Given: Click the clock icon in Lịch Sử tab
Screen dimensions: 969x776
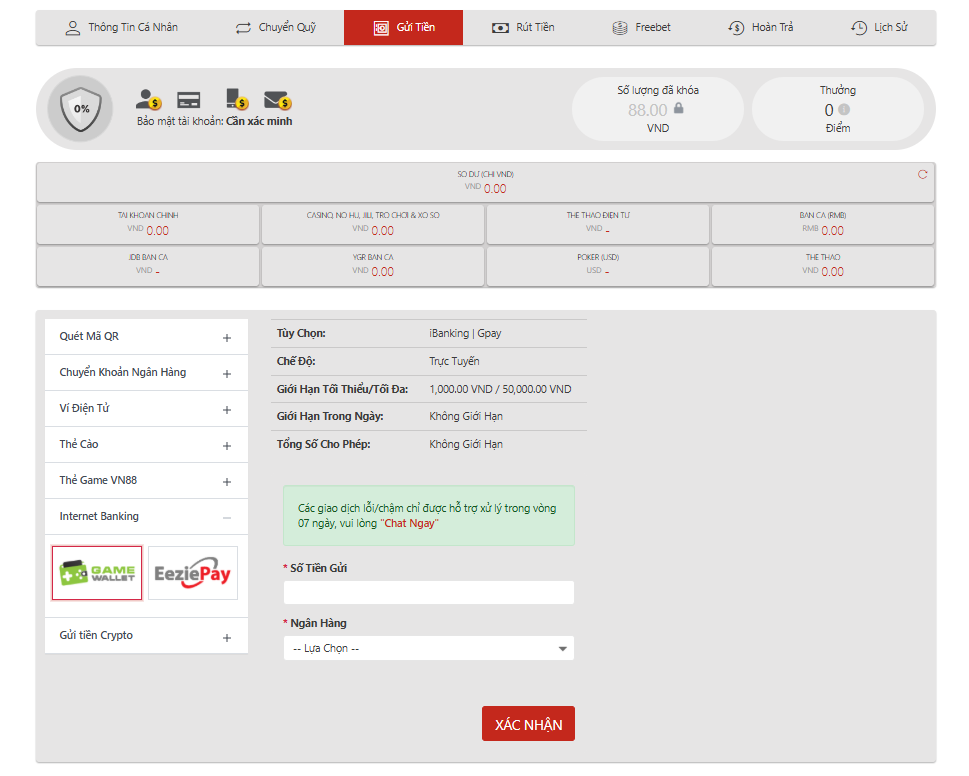Looking at the screenshot, I should click(859, 28).
